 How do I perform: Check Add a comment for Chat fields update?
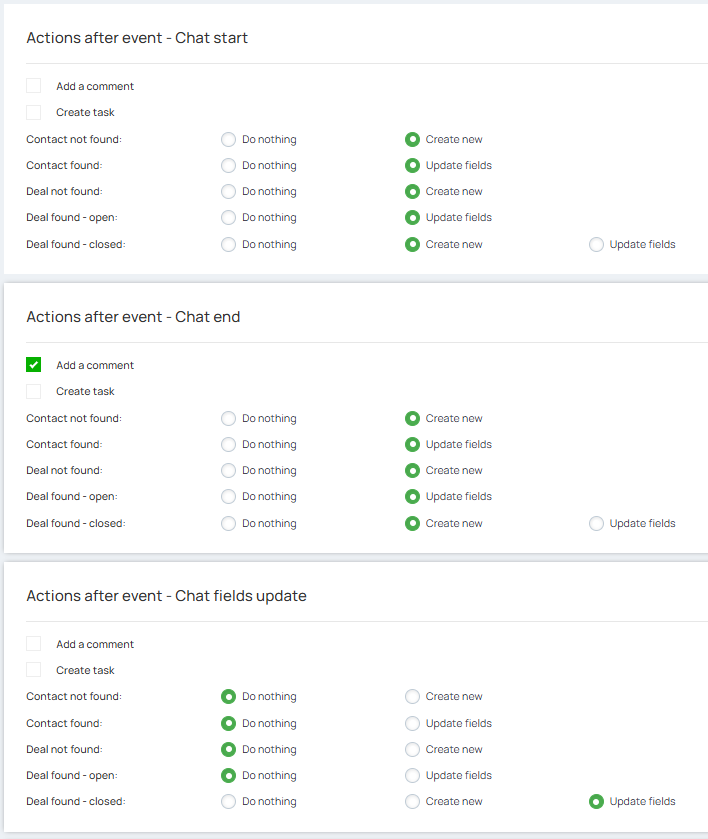pos(34,644)
